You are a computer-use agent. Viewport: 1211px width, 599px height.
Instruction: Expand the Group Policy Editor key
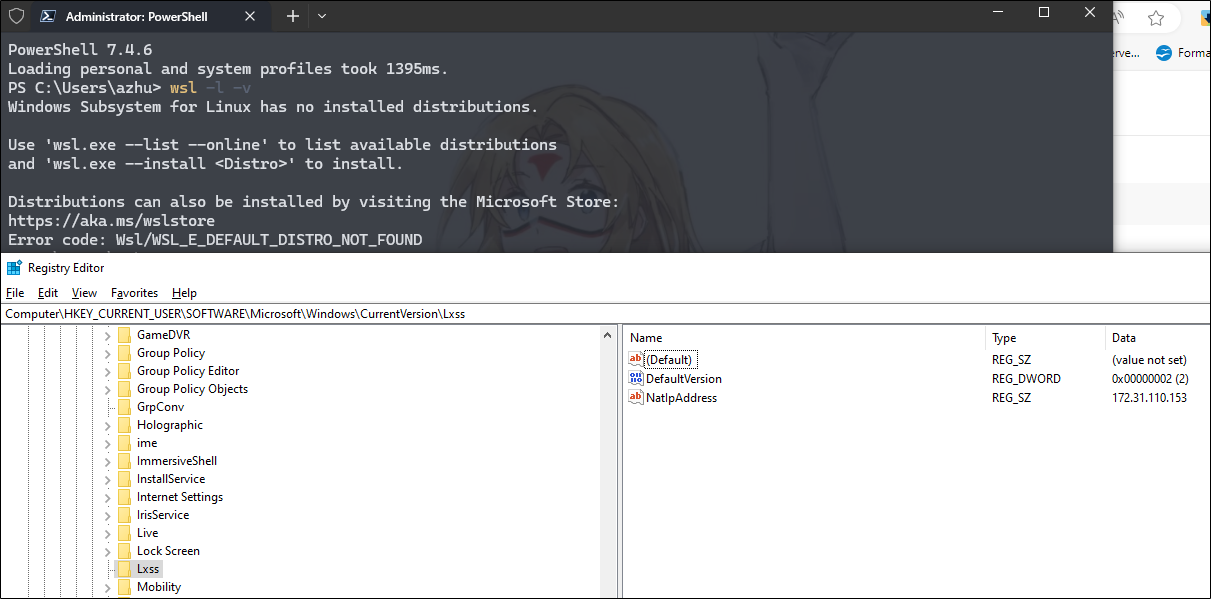(108, 371)
